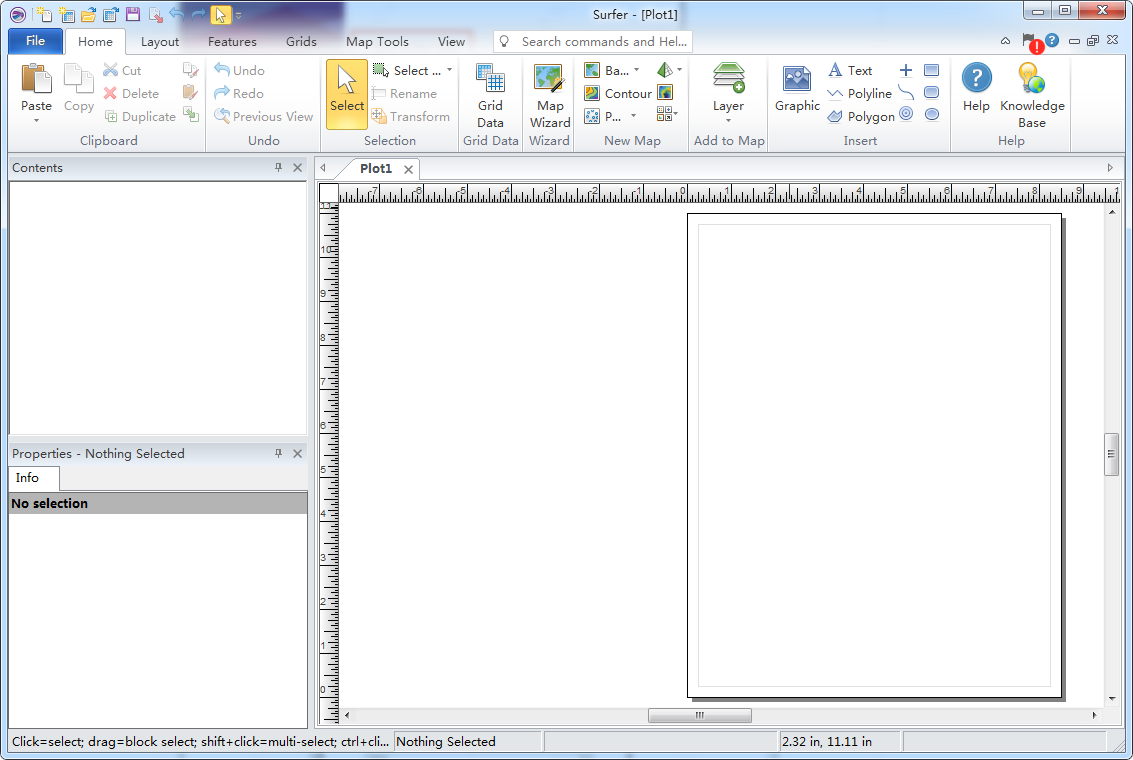
Task: Create a Post map from the ribbon
Action: pyautogui.click(x=603, y=116)
